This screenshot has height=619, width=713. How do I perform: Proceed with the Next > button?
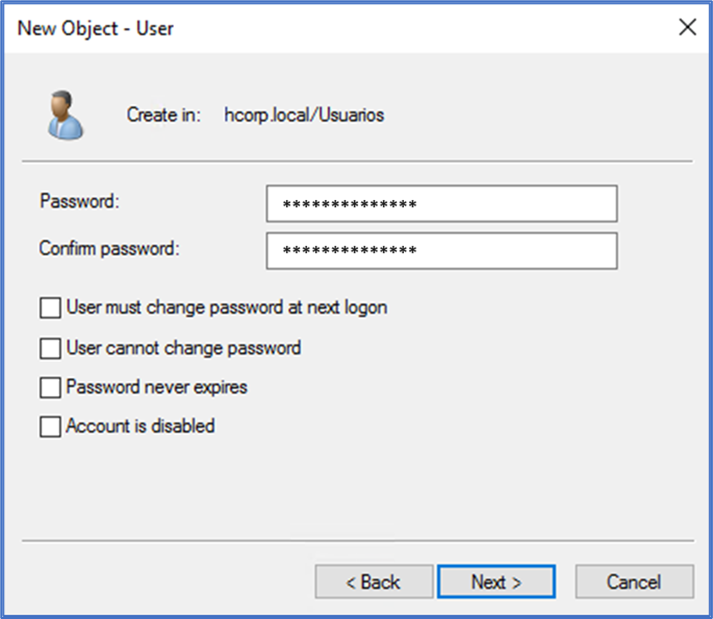[x=496, y=582]
